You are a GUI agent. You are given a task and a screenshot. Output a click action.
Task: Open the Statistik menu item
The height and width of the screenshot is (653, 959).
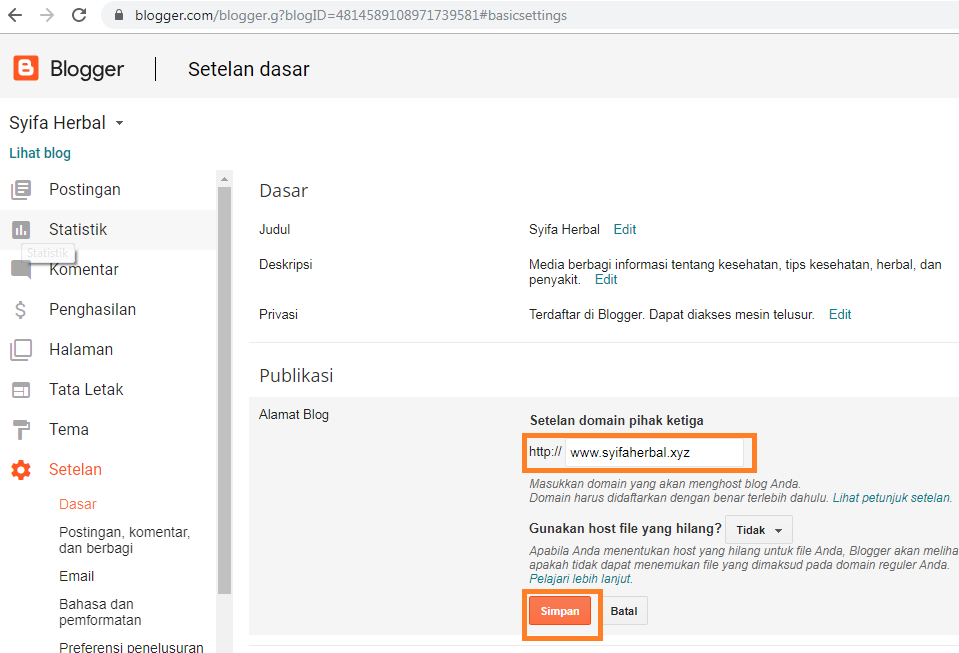pos(78,229)
